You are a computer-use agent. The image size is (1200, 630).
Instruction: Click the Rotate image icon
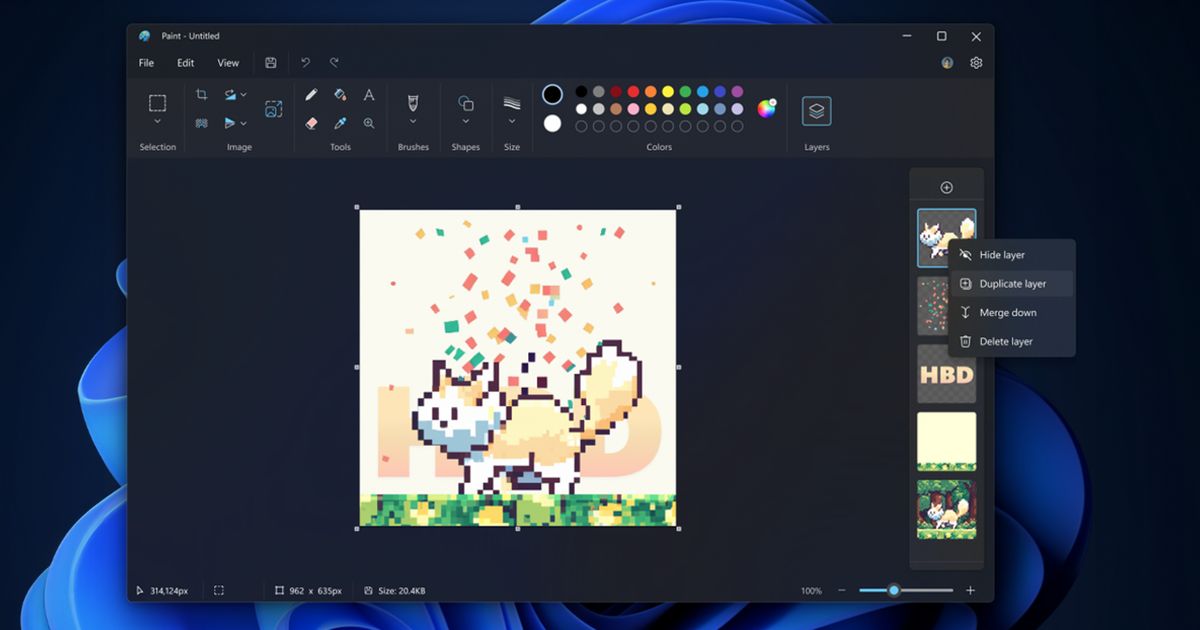tap(230, 95)
